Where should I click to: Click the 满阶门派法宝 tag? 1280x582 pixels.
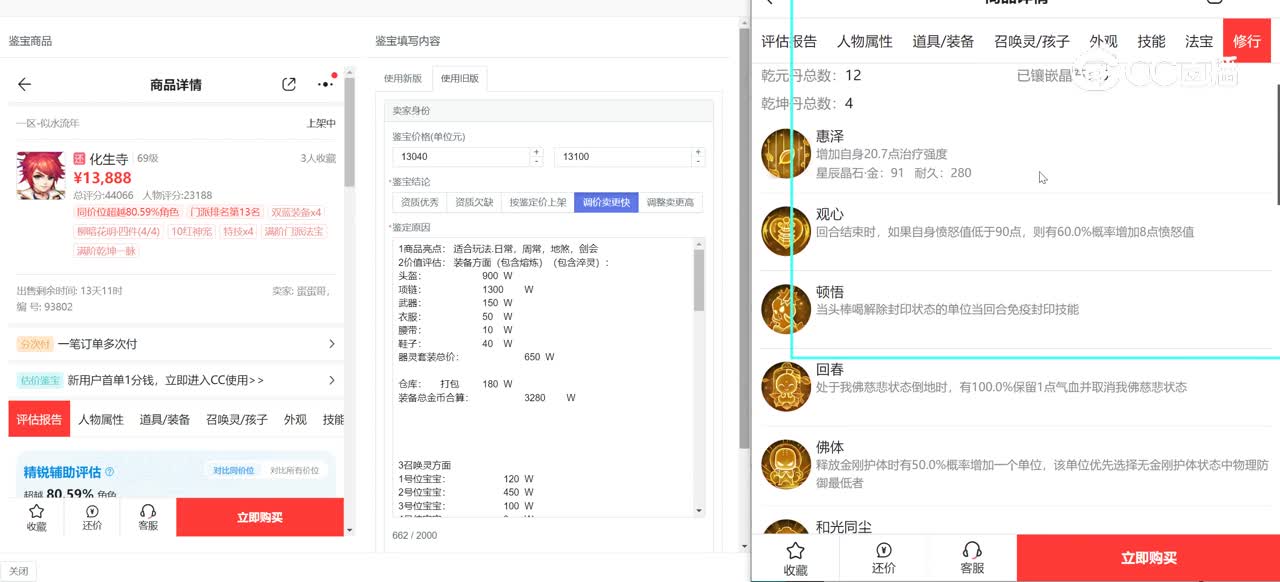pyautogui.click(x=294, y=231)
